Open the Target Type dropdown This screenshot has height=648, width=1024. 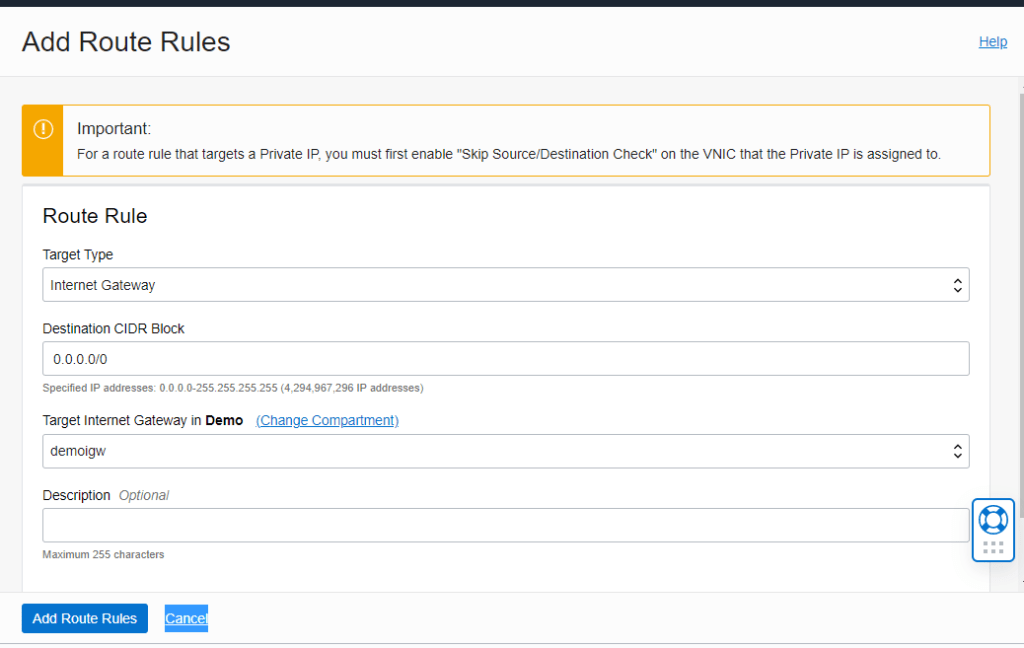(x=505, y=285)
